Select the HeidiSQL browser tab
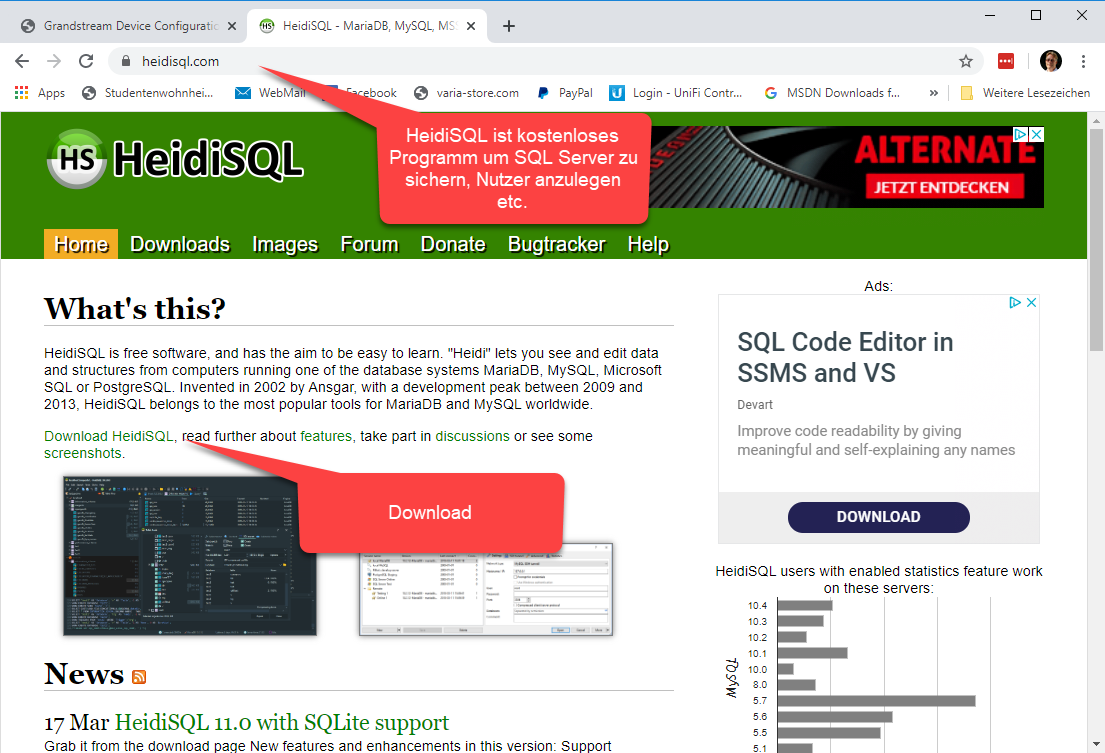Viewport: 1105px width, 753px height. (x=366, y=26)
